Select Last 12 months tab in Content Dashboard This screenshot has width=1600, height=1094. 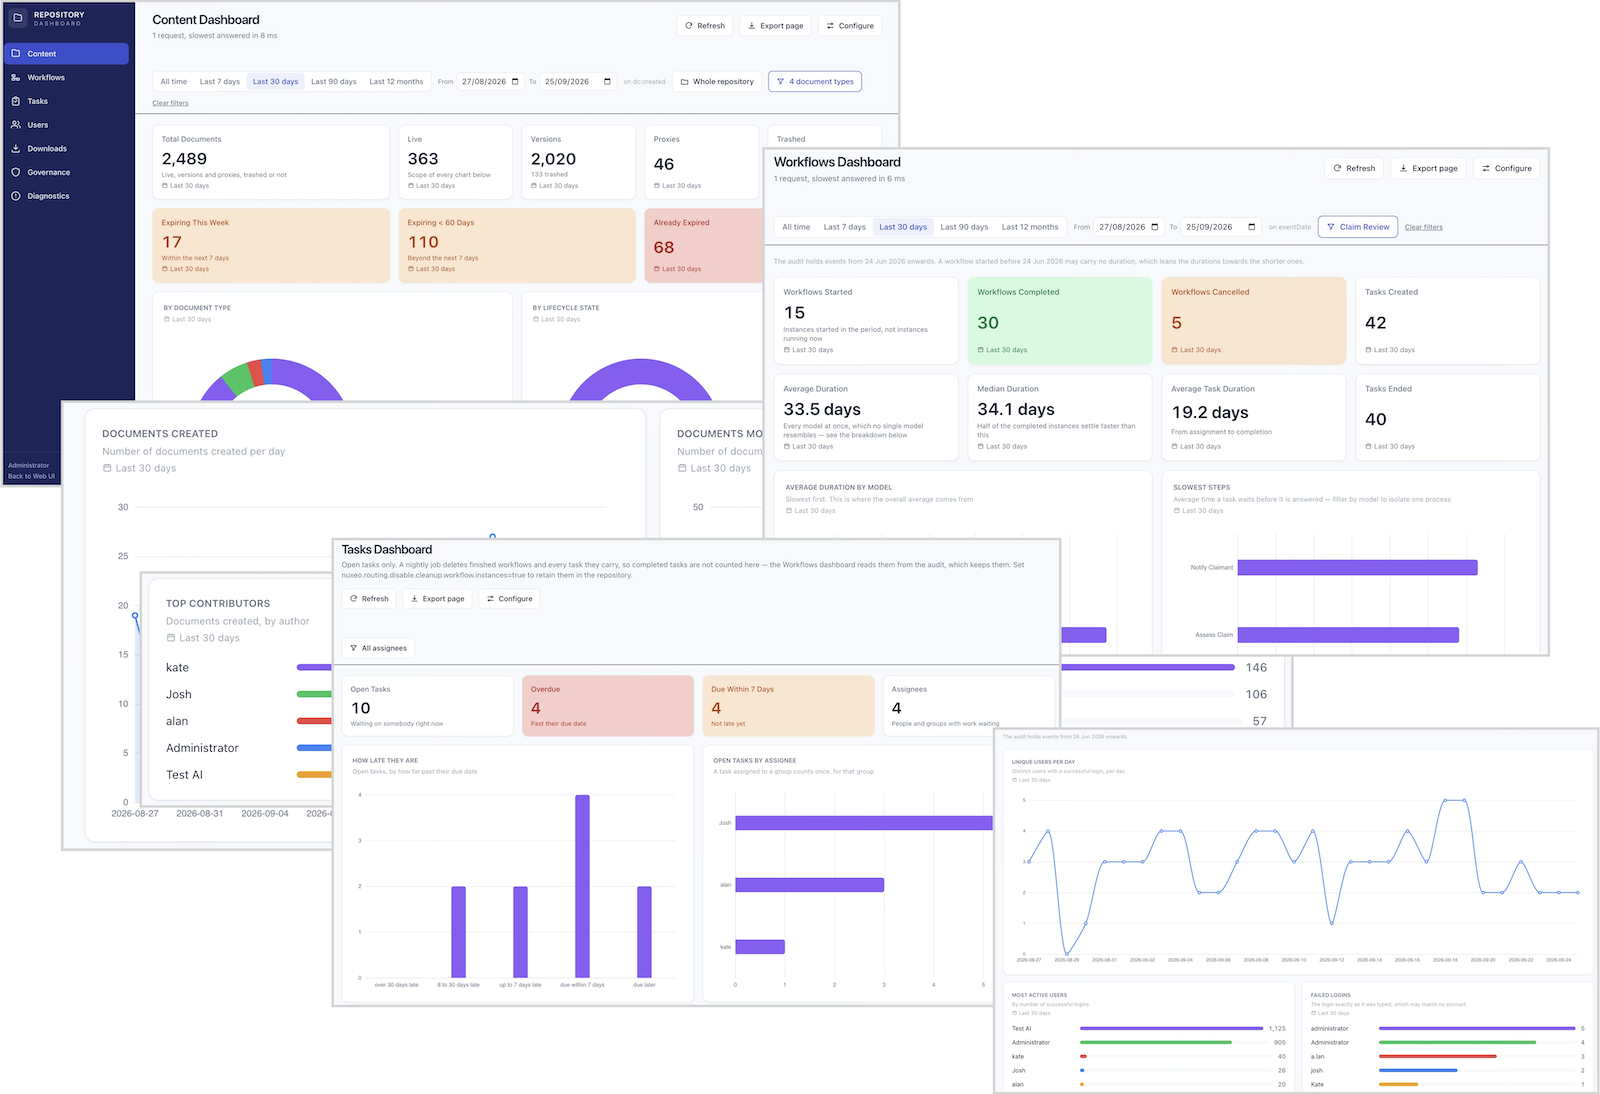[x=396, y=82]
